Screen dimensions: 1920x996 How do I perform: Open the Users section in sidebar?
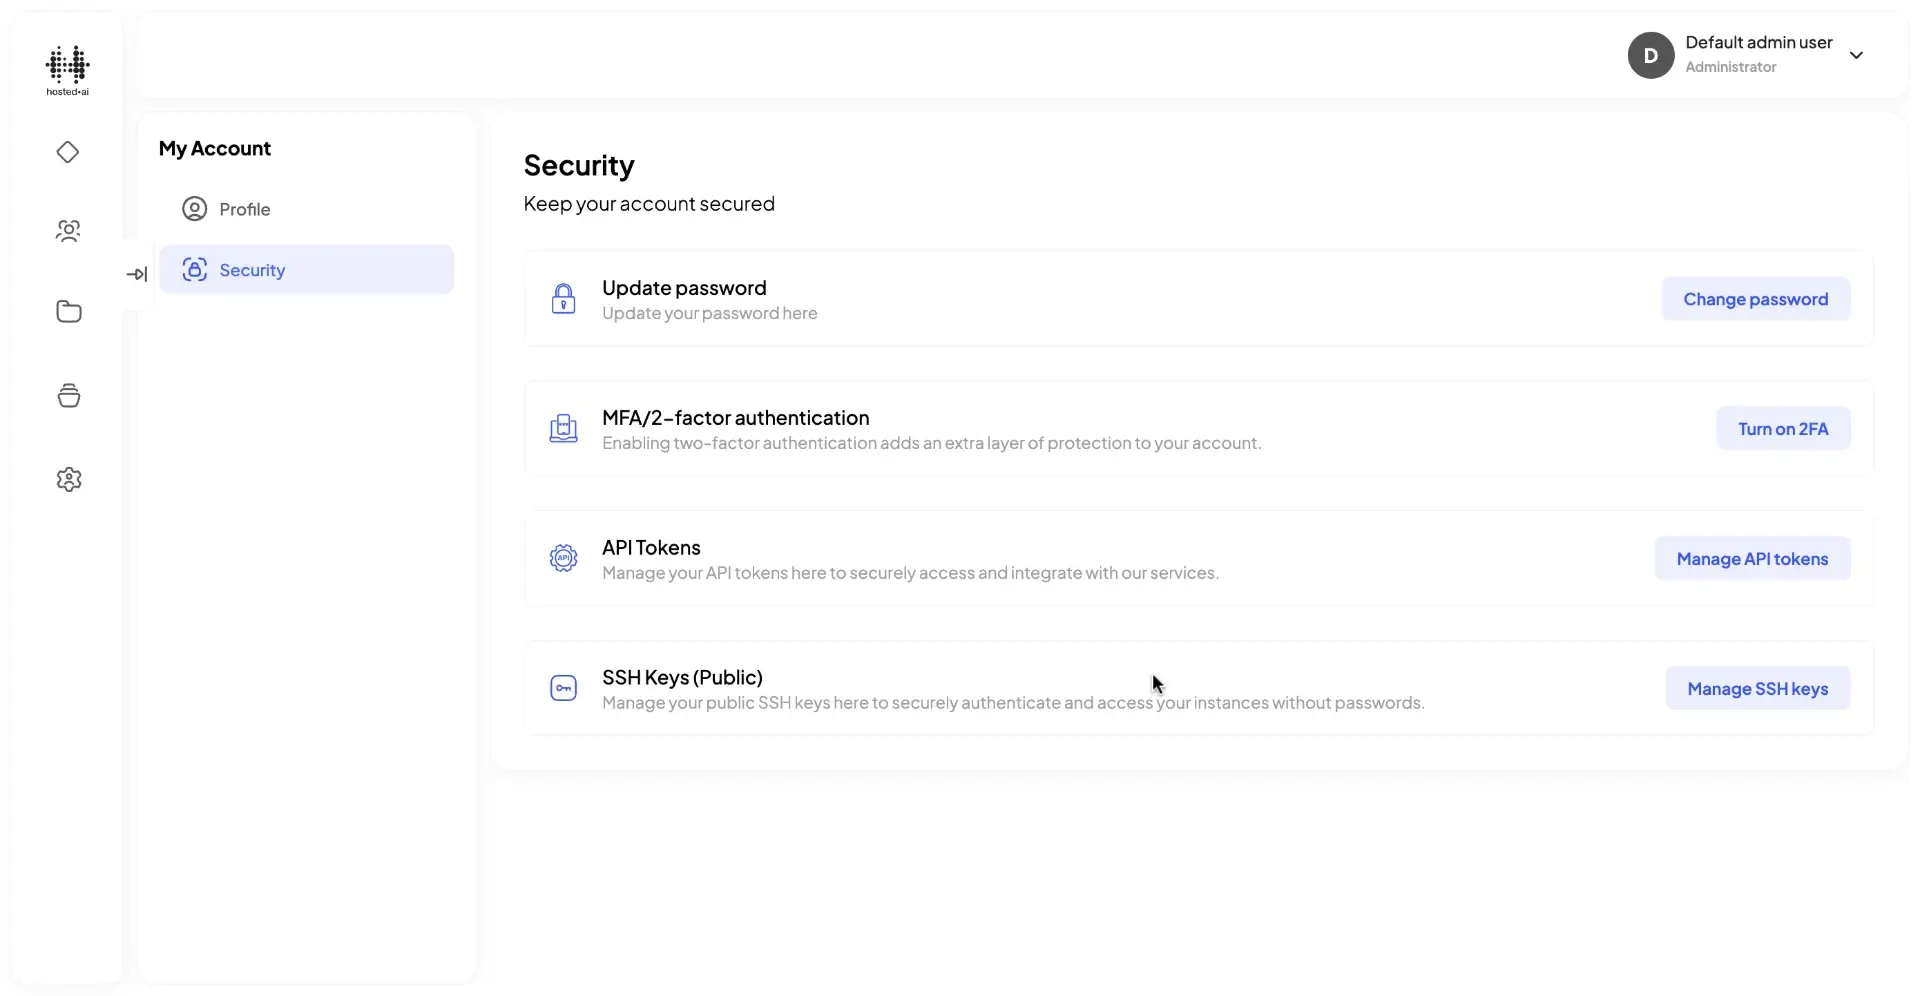67,231
